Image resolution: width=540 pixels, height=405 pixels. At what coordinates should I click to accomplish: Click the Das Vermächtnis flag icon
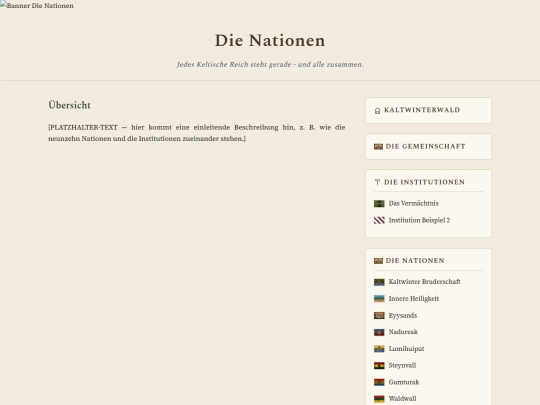point(379,204)
